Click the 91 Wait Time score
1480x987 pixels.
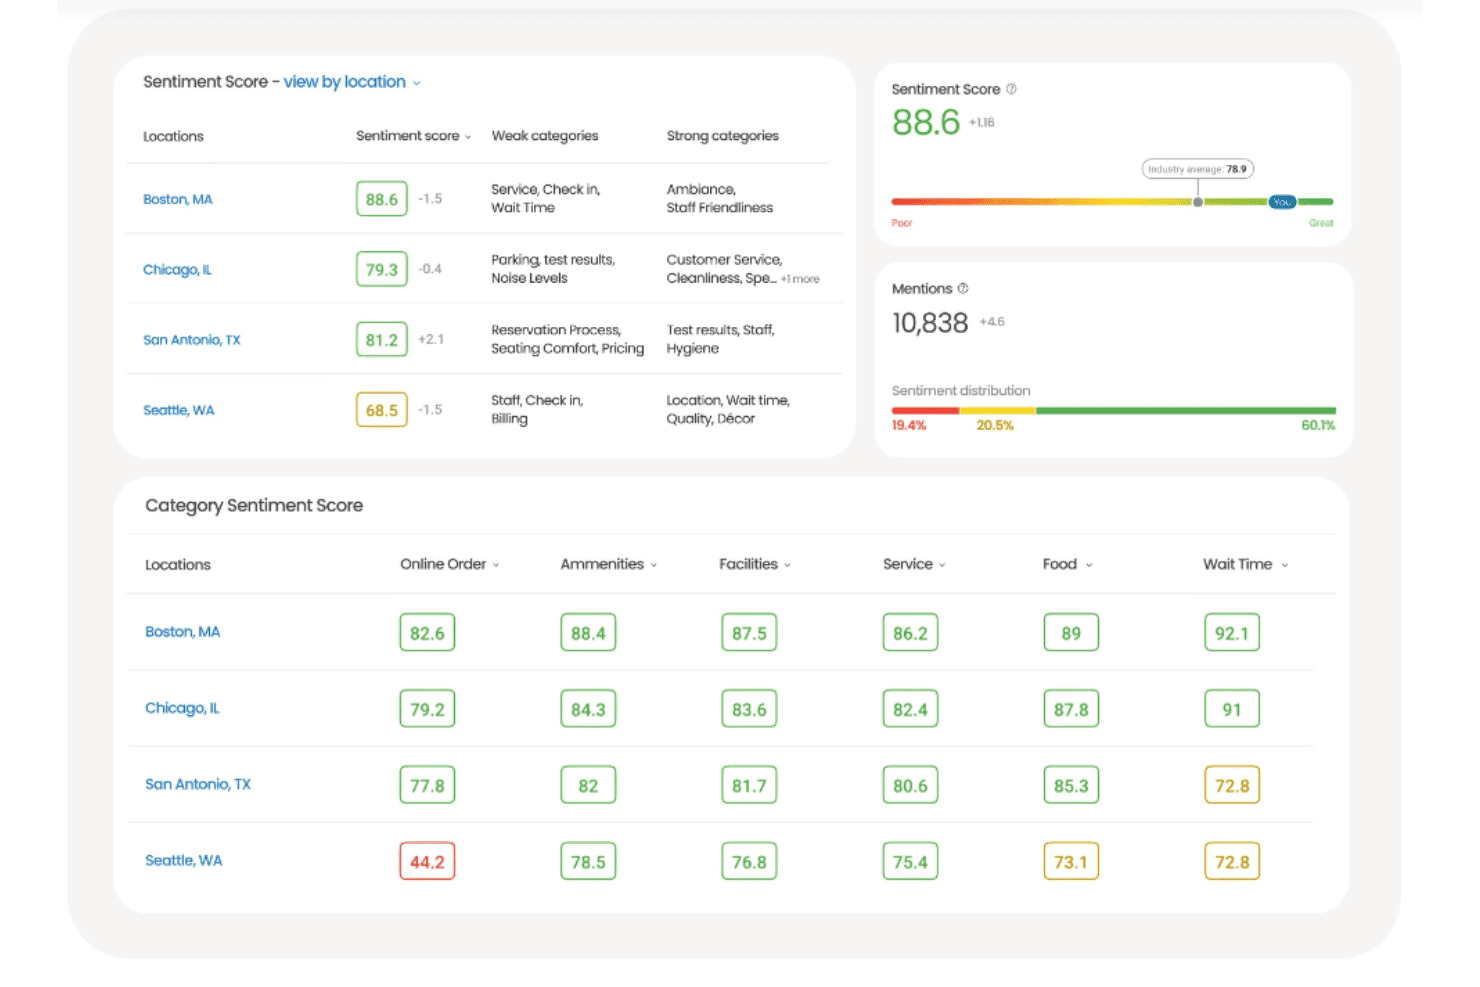(x=1232, y=709)
